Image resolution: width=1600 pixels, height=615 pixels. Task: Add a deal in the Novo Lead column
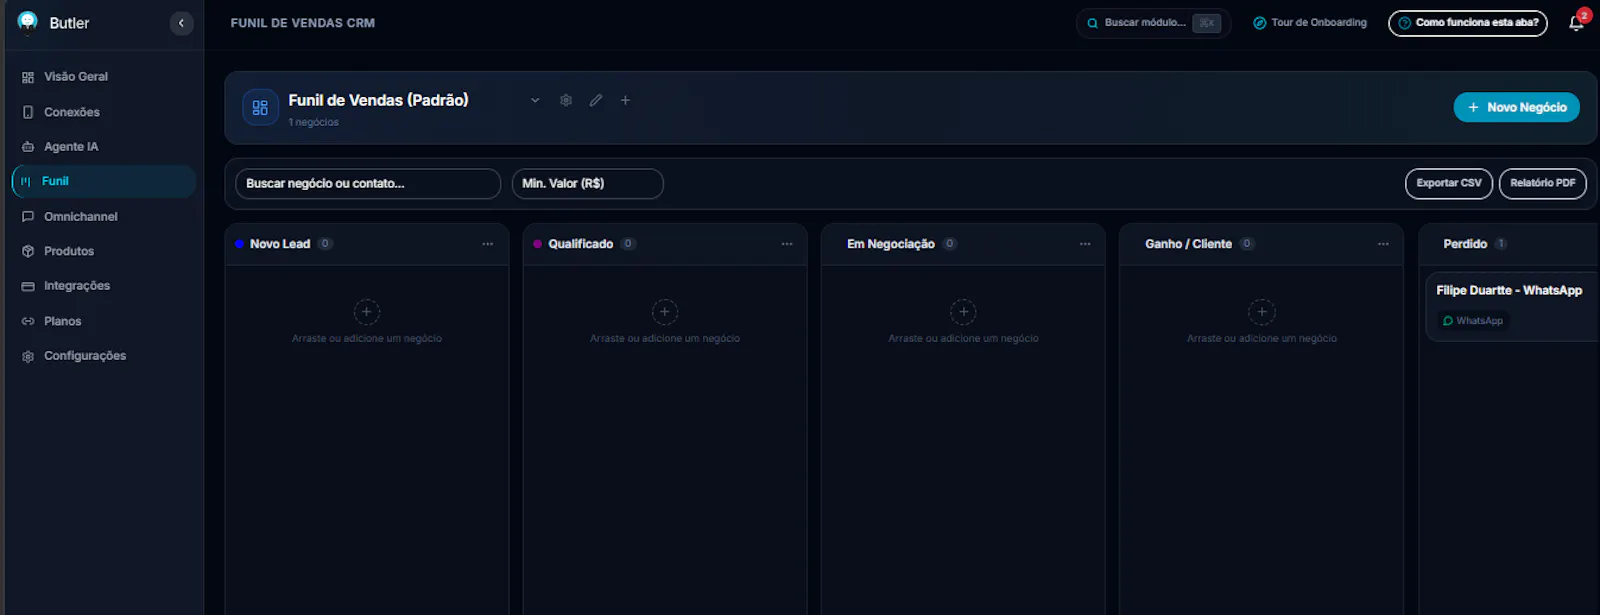pyautogui.click(x=367, y=312)
